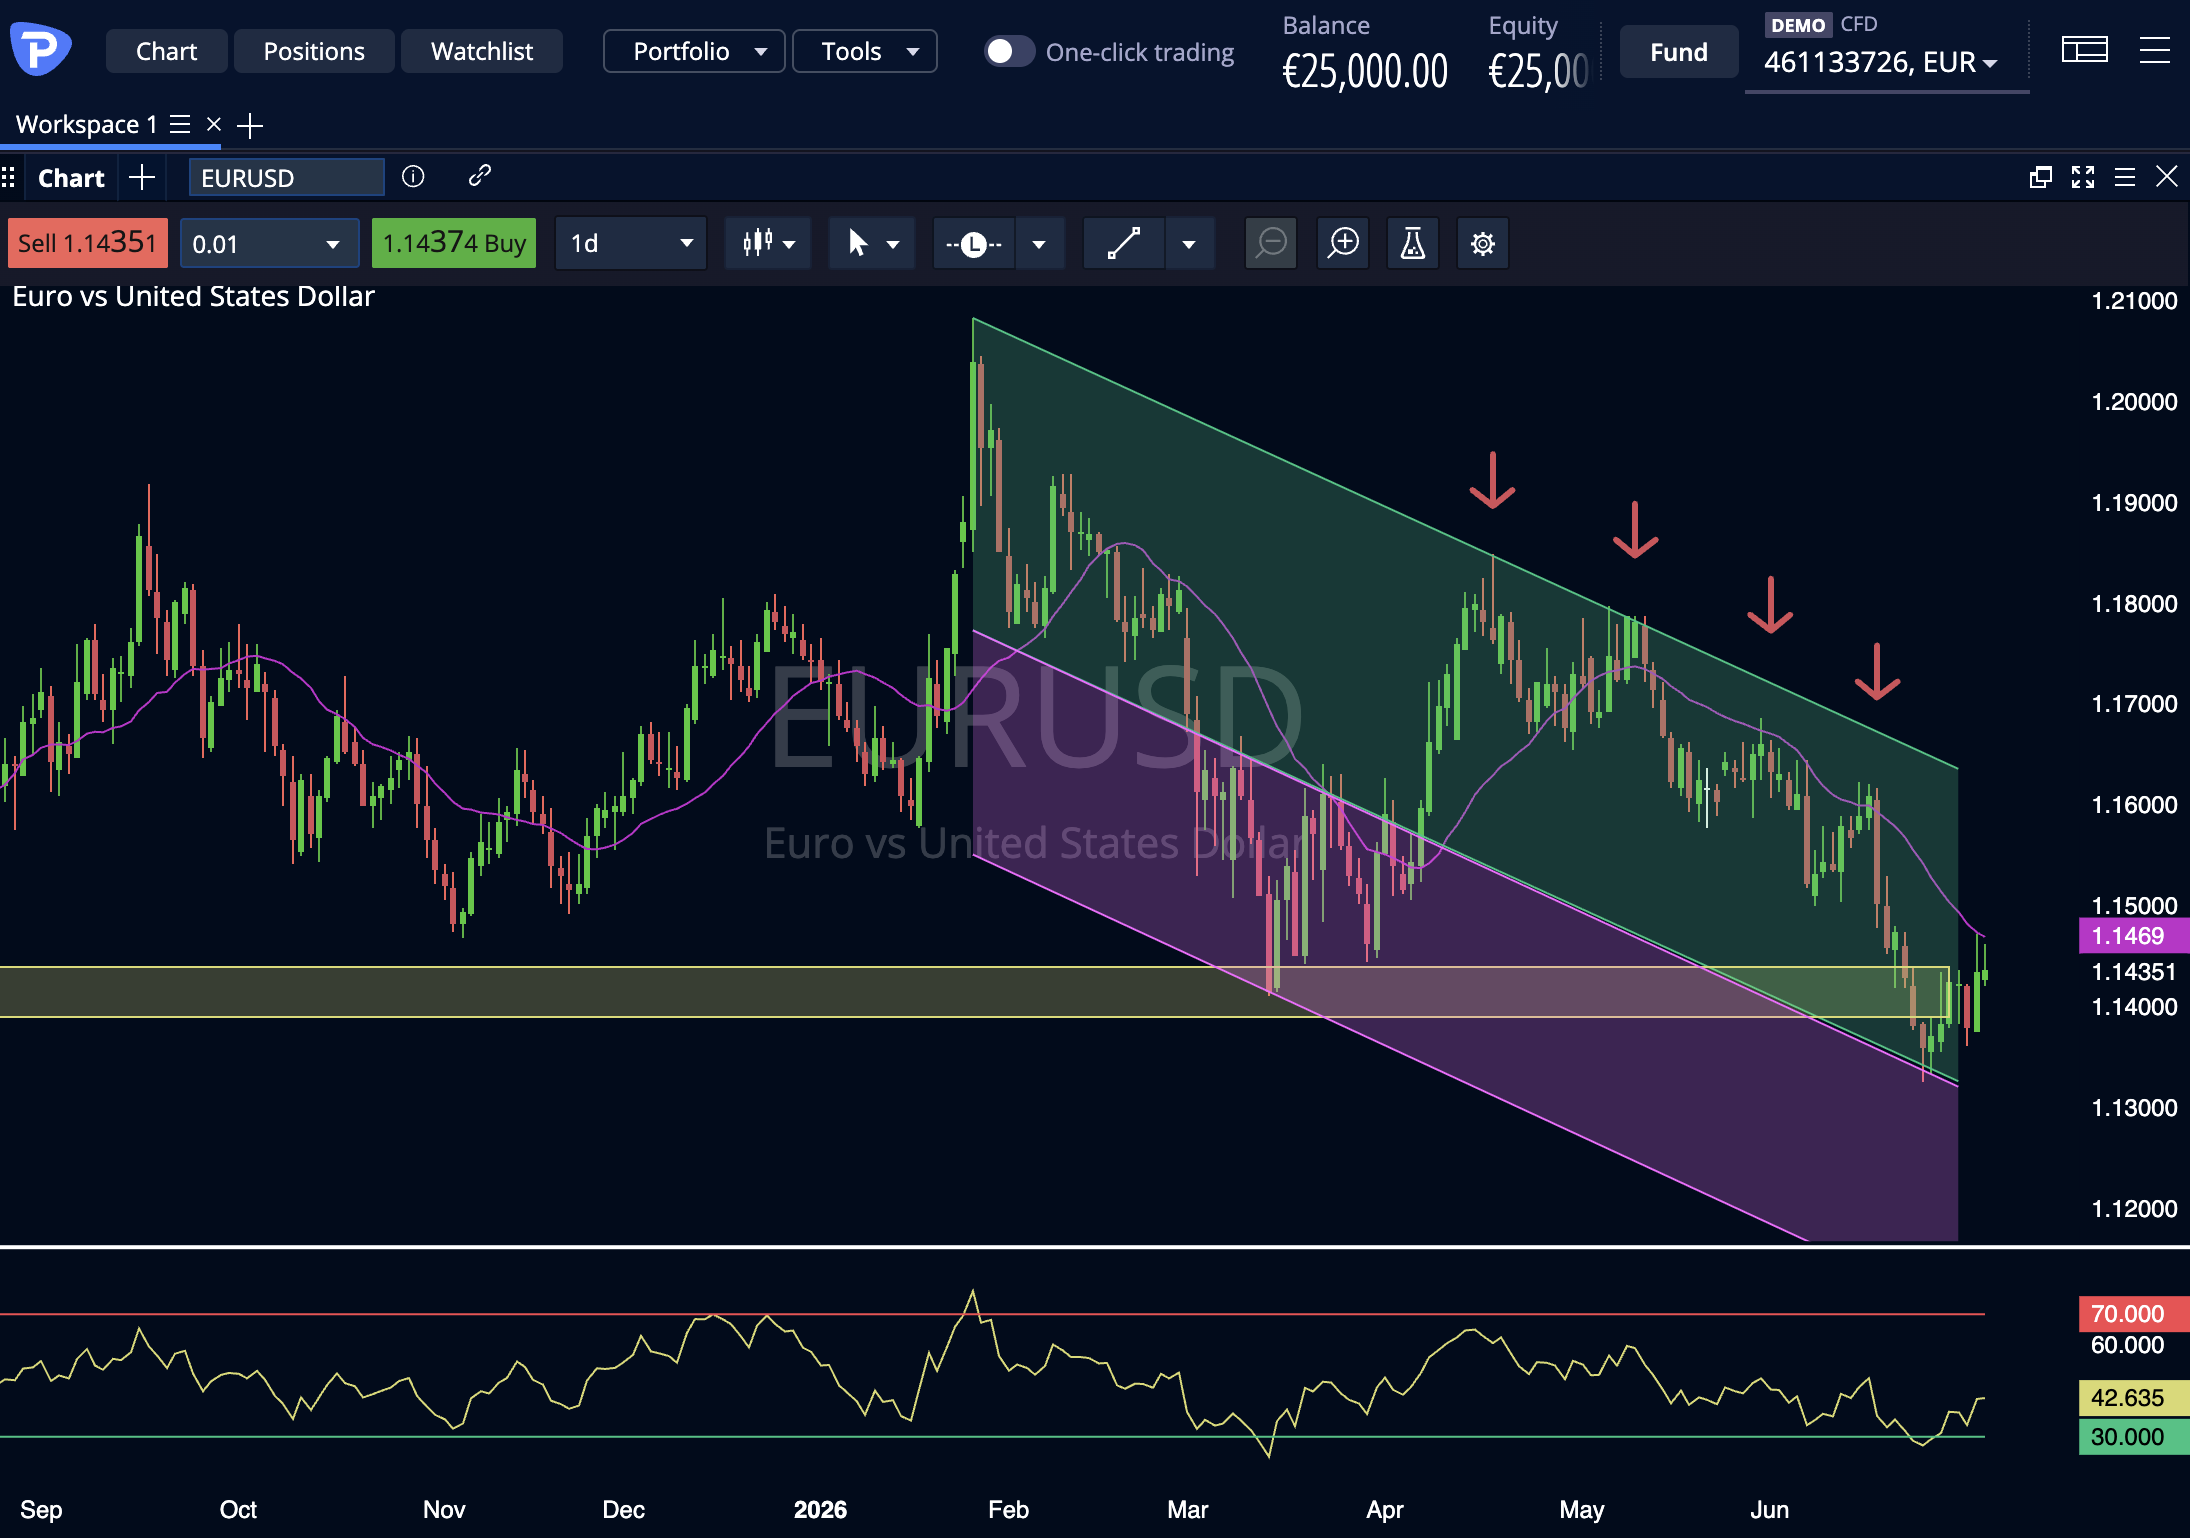Expand chart panel to fullscreen
The image size is (2190, 1538).
click(2083, 177)
